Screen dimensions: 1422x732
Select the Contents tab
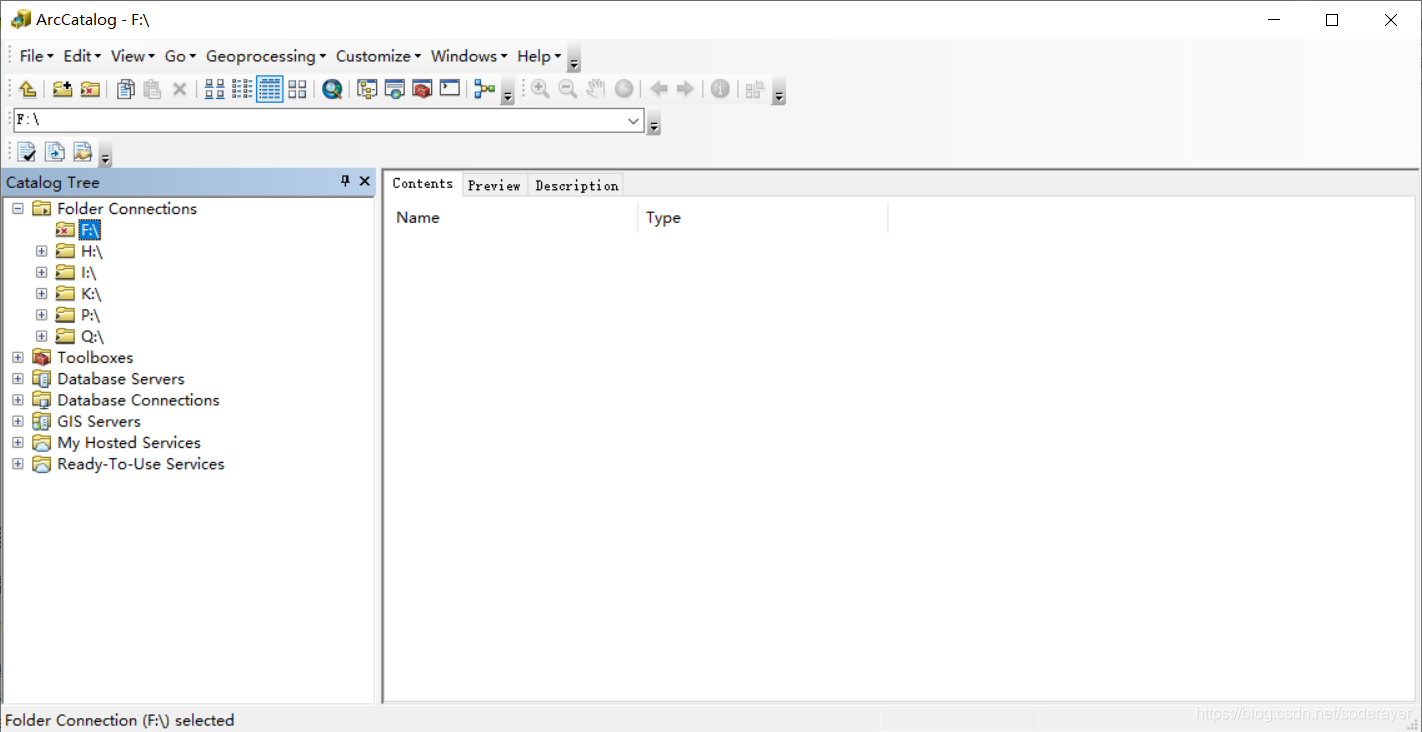pyautogui.click(x=423, y=184)
